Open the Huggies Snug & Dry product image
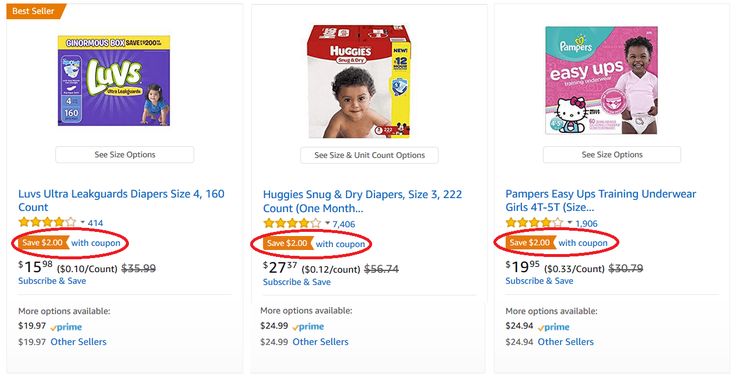 tap(359, 81)
